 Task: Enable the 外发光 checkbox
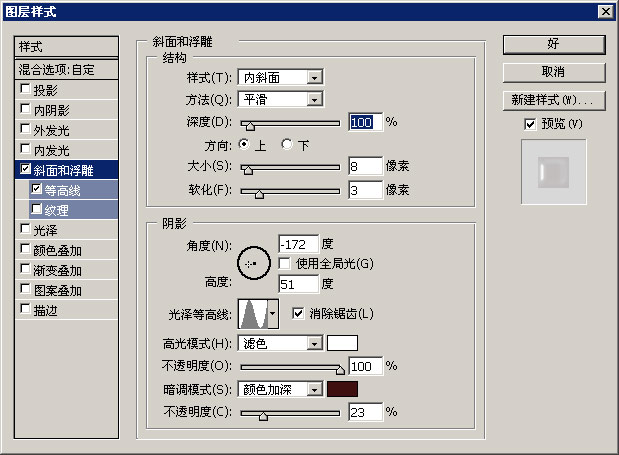tap(25, 129)
